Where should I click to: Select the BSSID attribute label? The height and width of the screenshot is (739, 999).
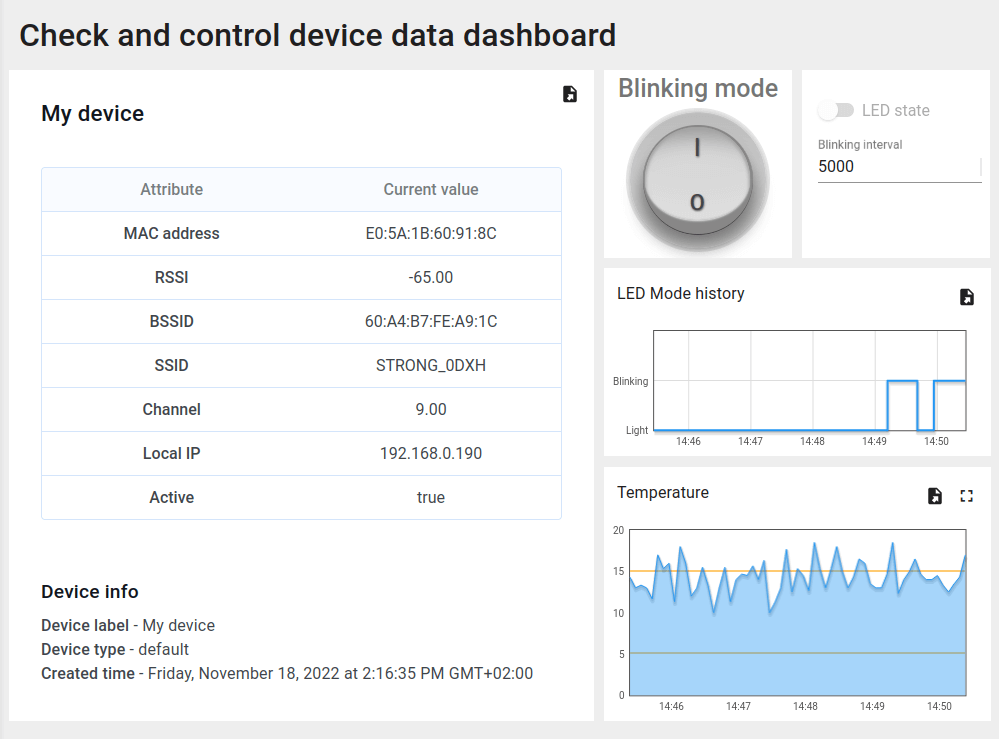171,321
